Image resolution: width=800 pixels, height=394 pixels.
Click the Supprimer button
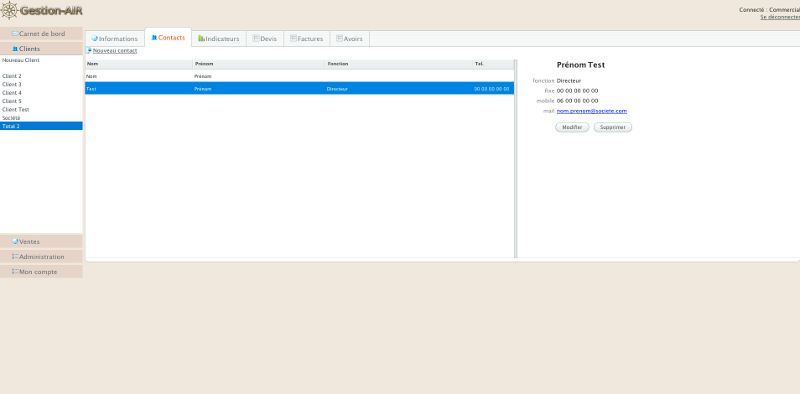point(613,127)
